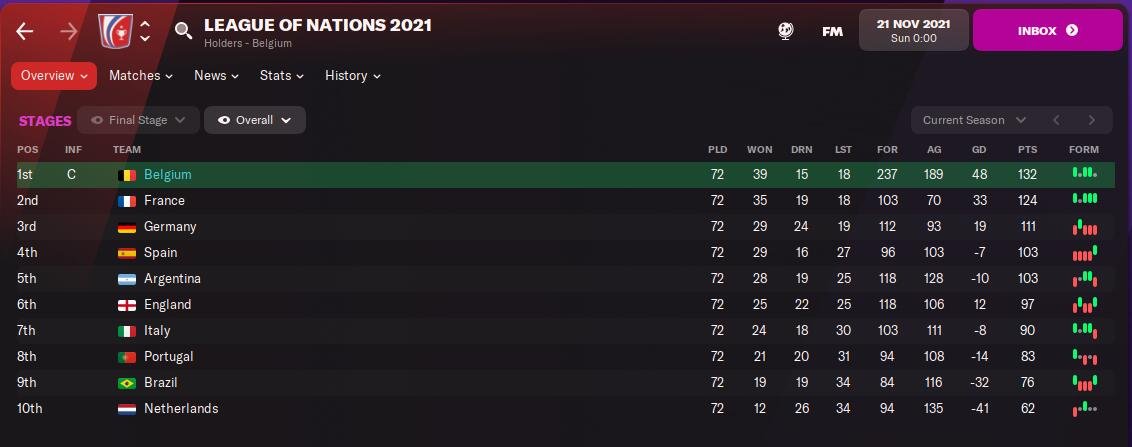Click the forward navigation arrow

click(69, 31)
